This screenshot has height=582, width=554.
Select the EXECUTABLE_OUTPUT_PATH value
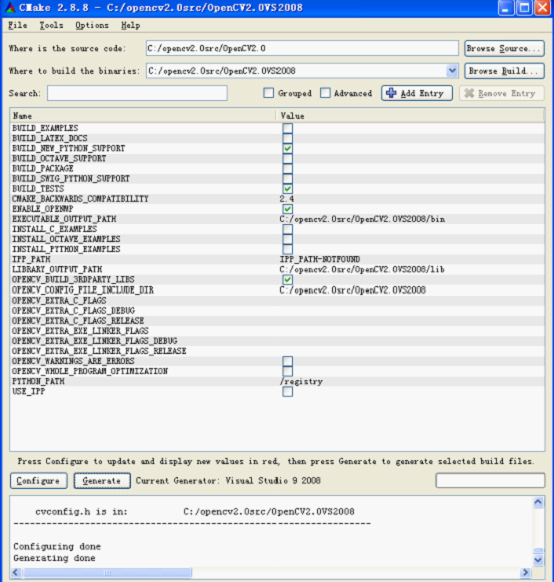[362, 219]
